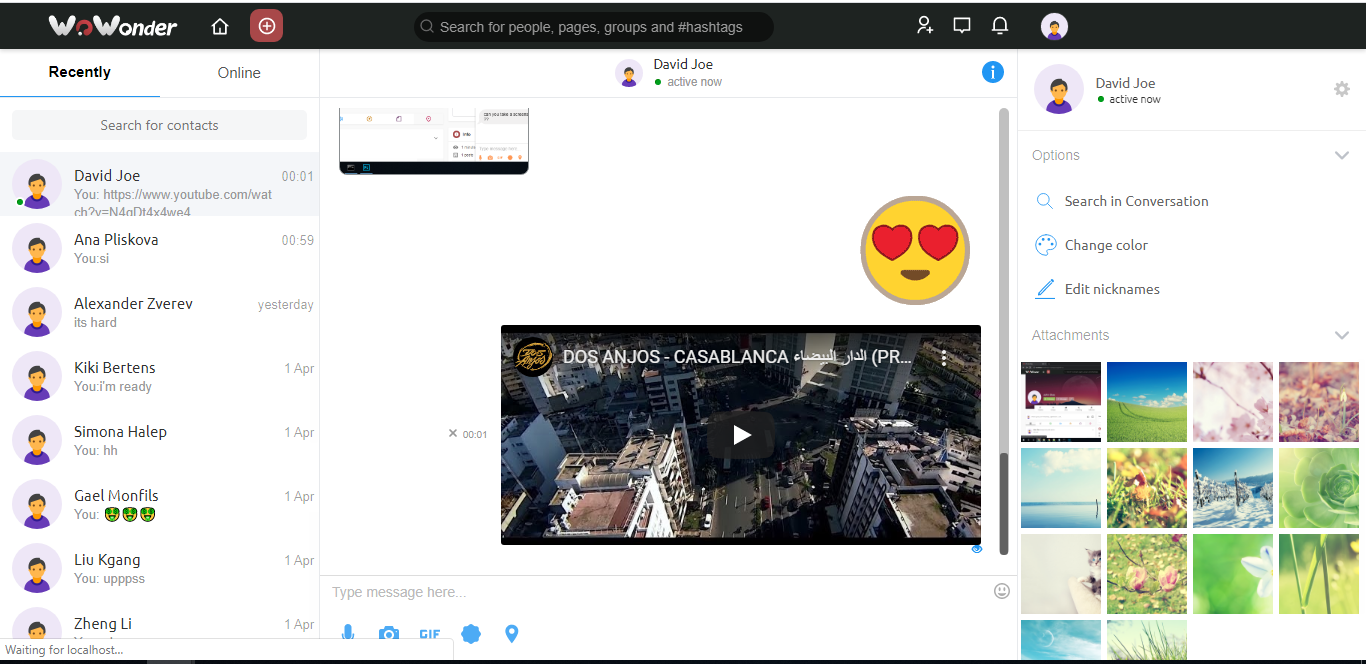
Task: Click Search in Conversation option
Action: click(x=1136, y=201)
